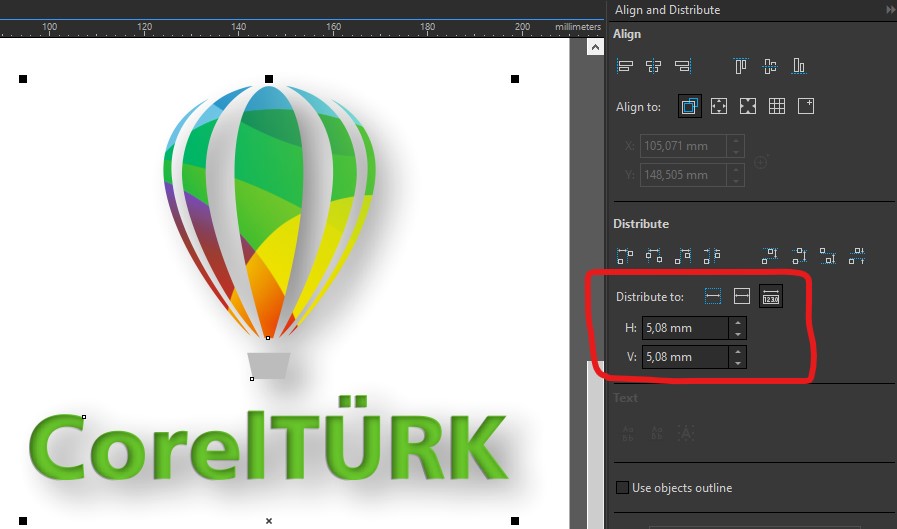Click the Align bottom icon

[799, 66]
